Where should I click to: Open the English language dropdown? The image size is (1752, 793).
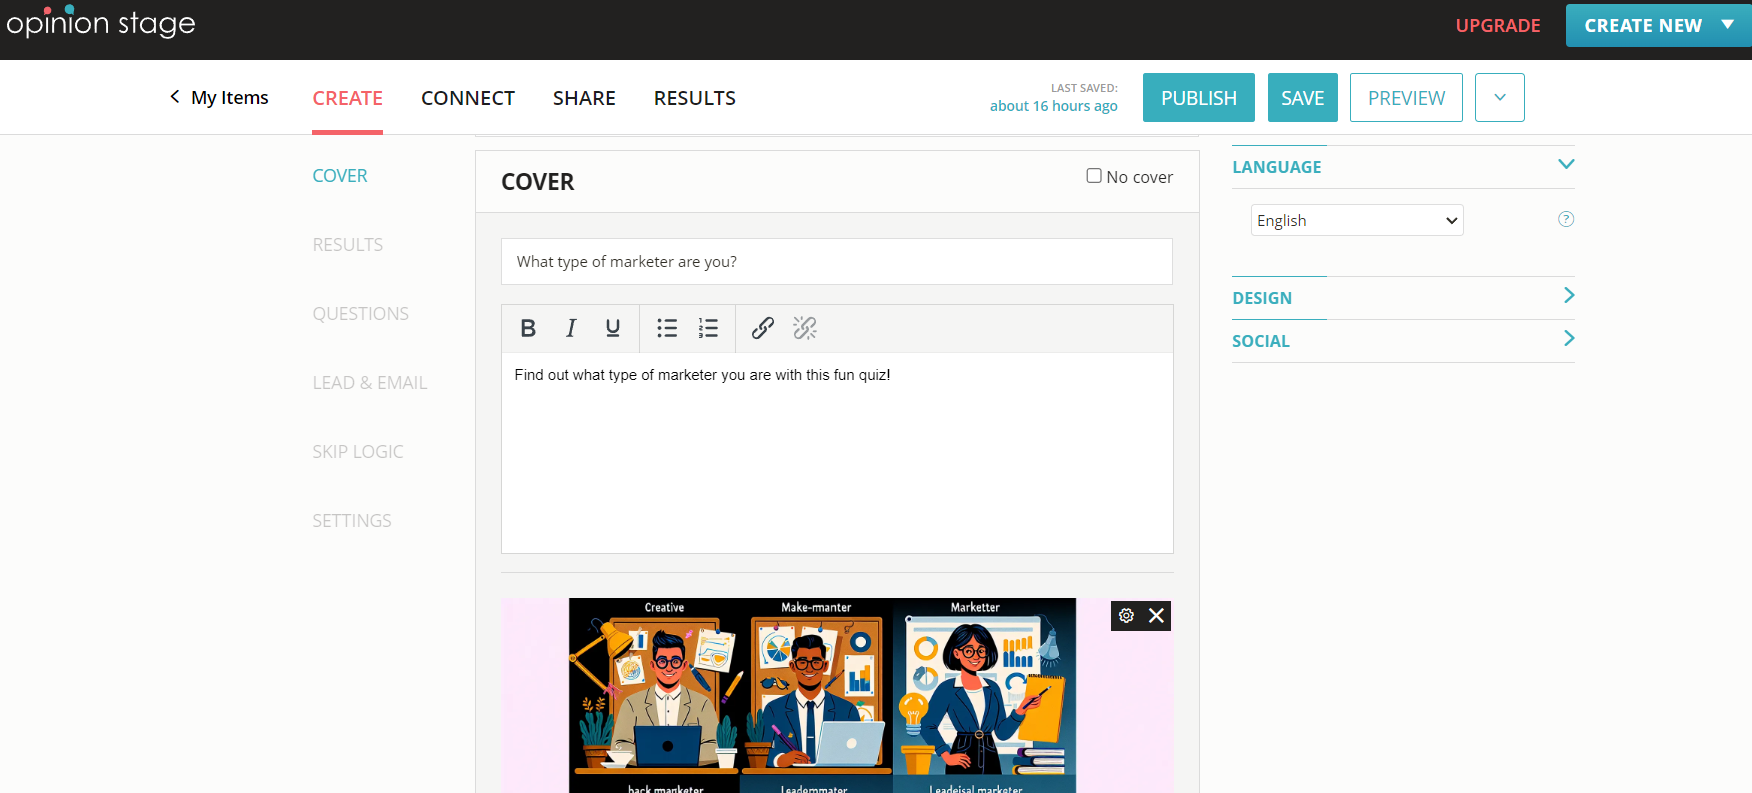pos(1356,221)
